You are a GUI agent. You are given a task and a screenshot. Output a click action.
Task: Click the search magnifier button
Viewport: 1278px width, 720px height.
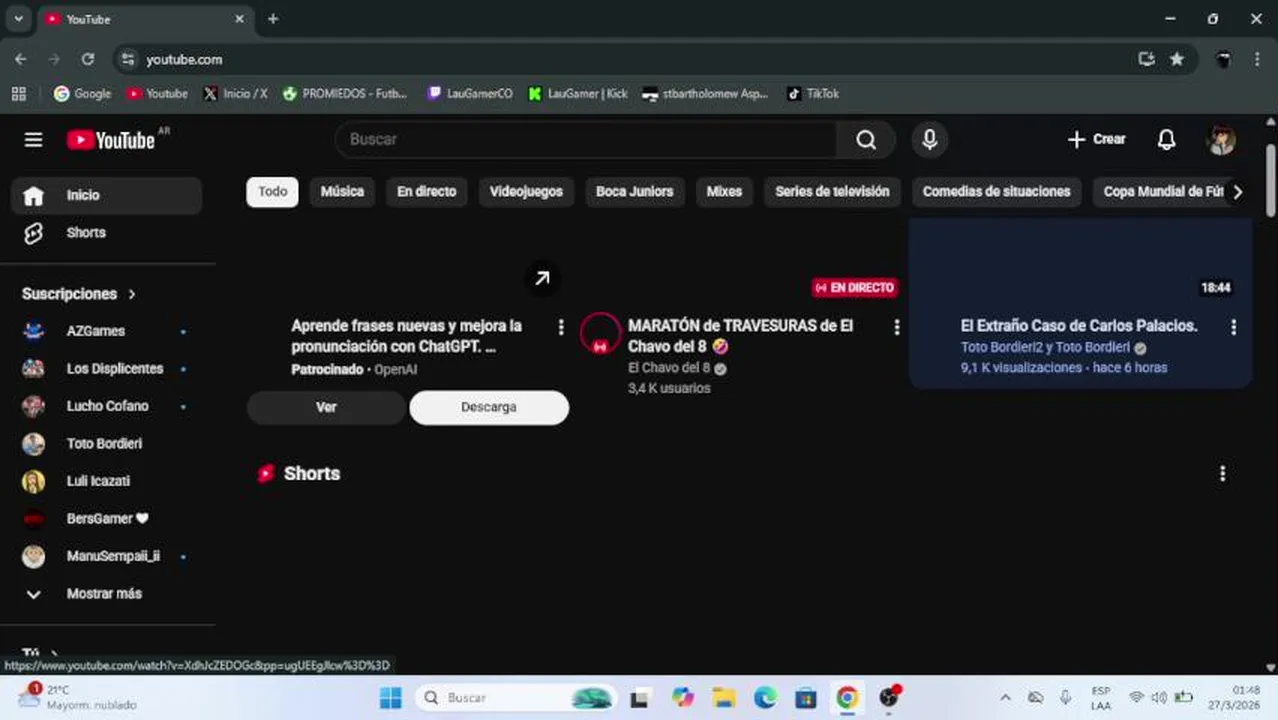[x=866, y=140]
